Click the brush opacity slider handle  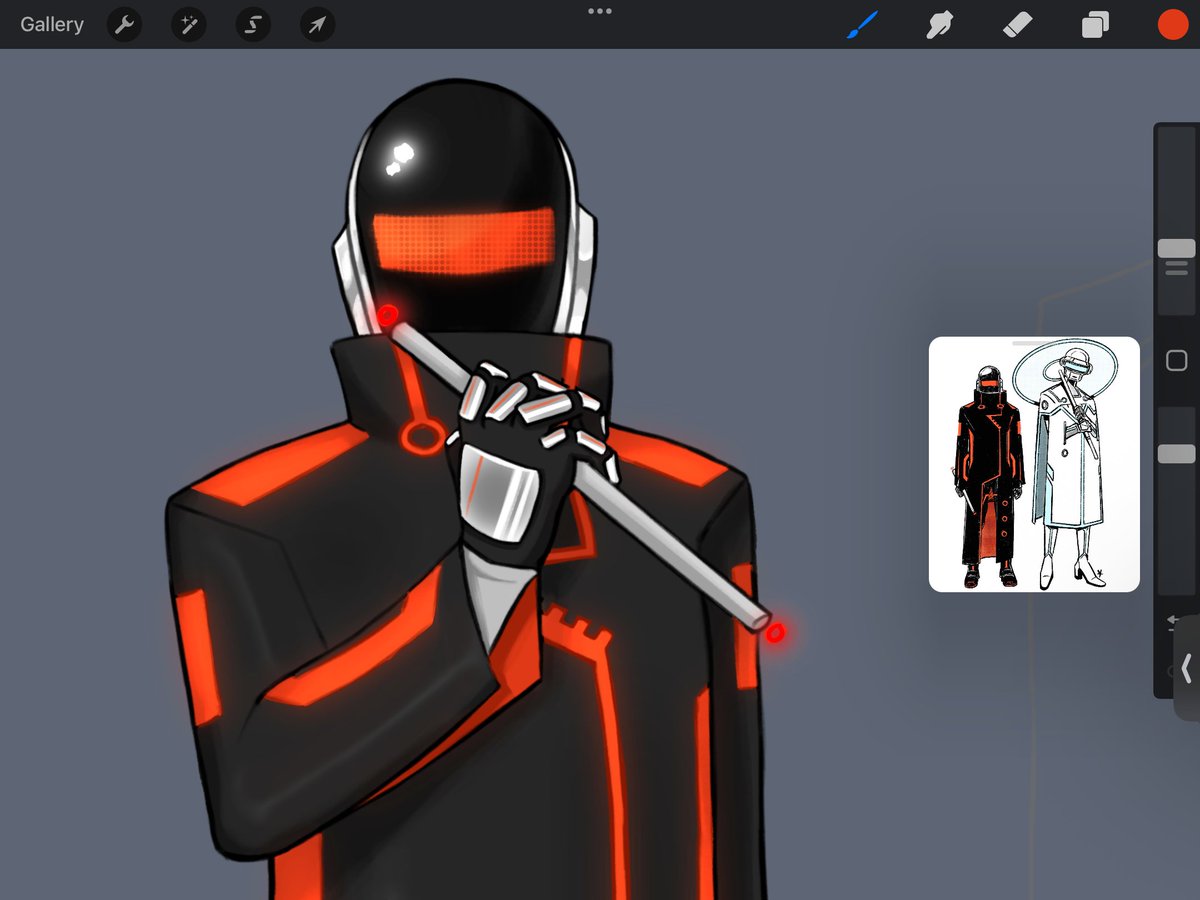(x=1176, y=454)
